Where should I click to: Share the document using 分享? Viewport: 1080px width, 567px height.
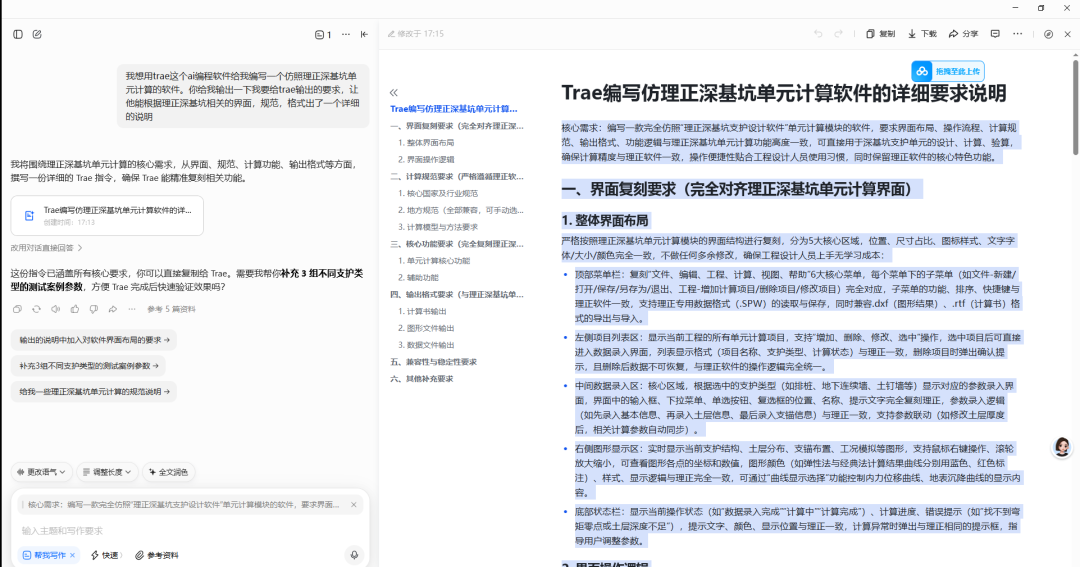964,34
